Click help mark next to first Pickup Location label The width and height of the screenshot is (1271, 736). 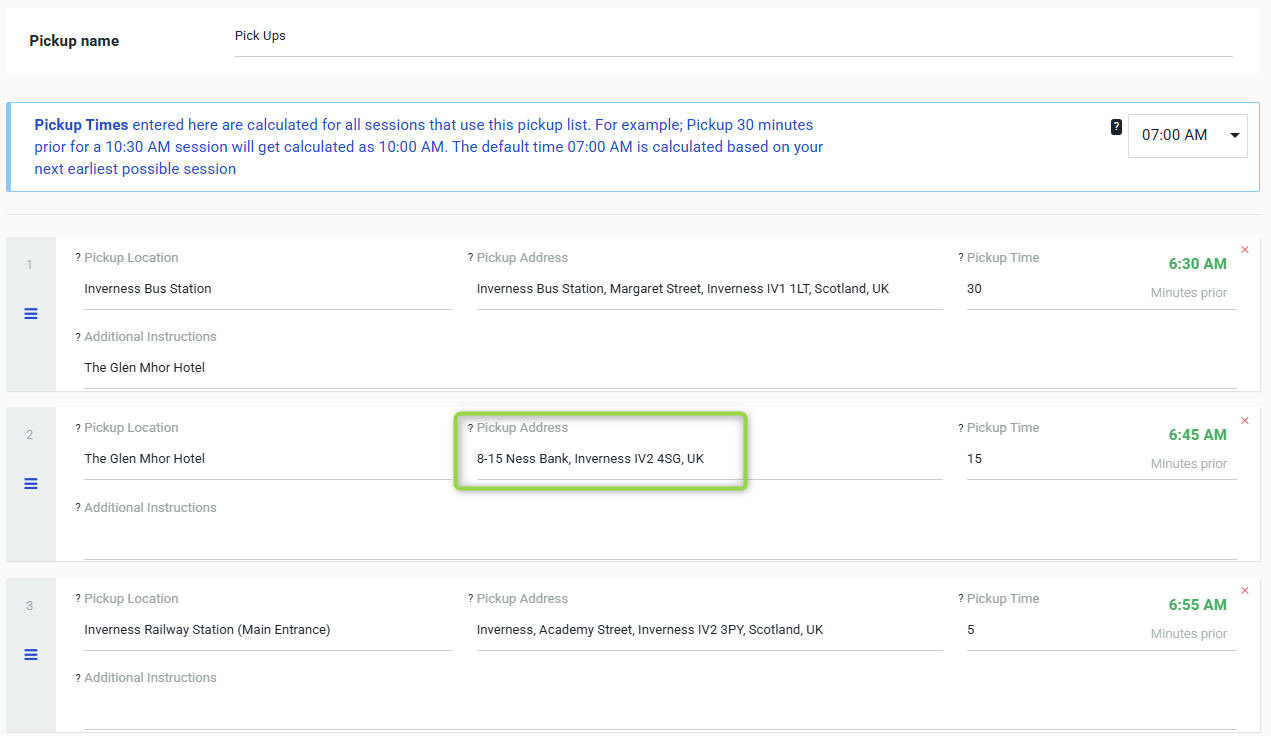[78, 258]
